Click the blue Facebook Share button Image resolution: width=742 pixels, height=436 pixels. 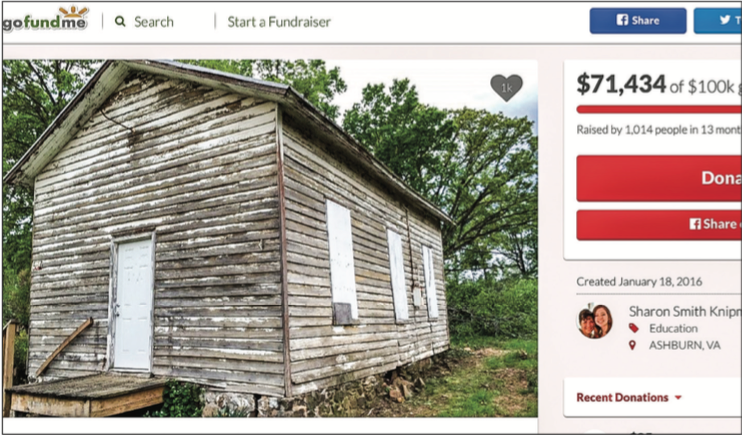tap(638, 21)
